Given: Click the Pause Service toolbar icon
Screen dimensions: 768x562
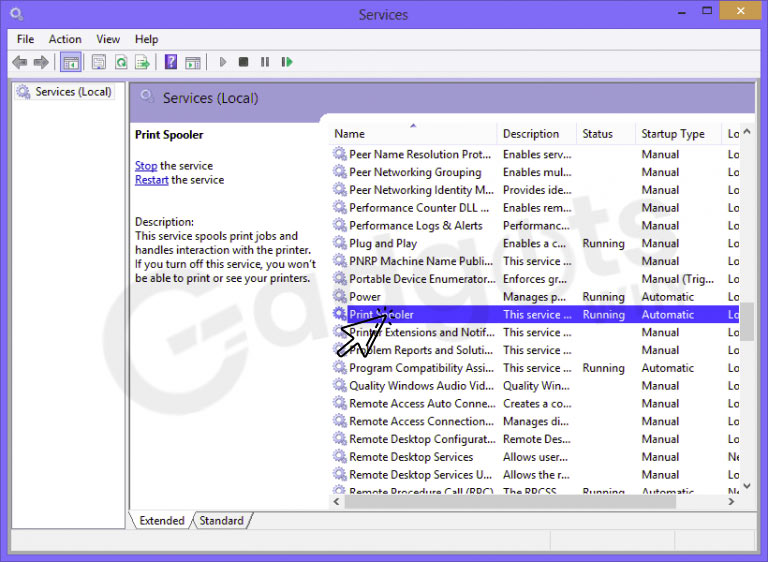Looking at the screenshot, I should (265, 62).
